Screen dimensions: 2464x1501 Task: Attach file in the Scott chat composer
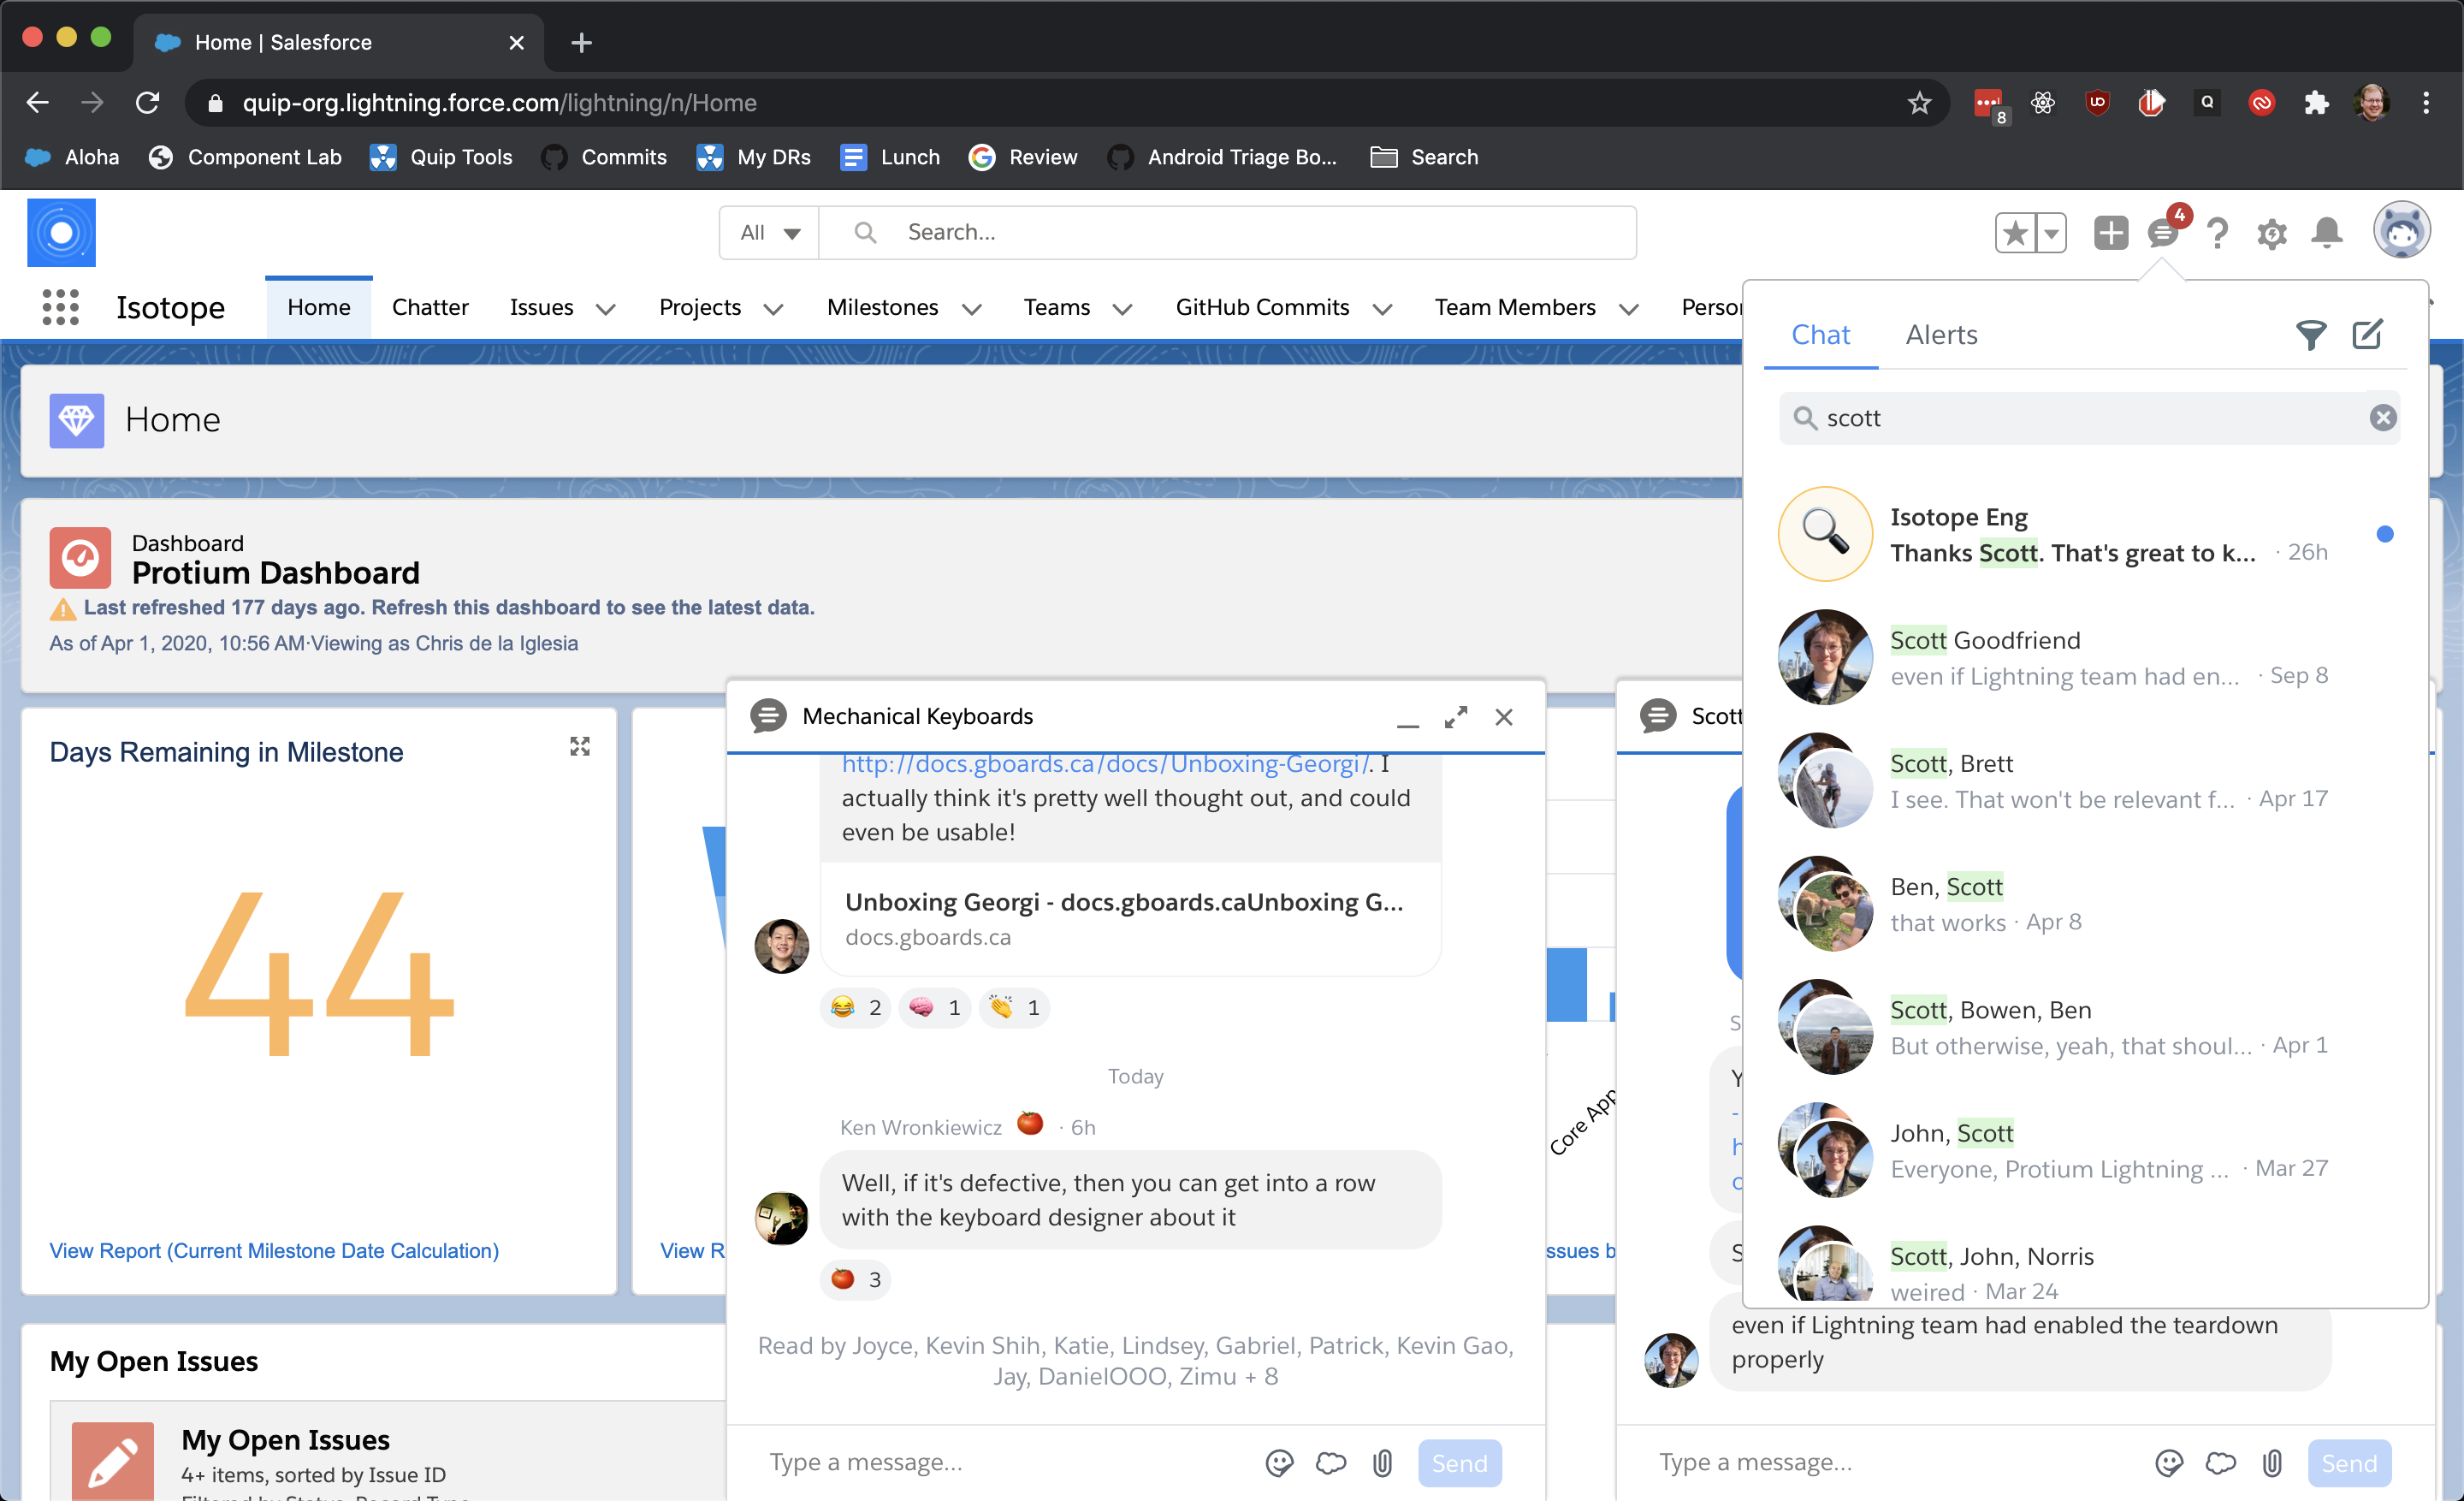(2272, 1463)
